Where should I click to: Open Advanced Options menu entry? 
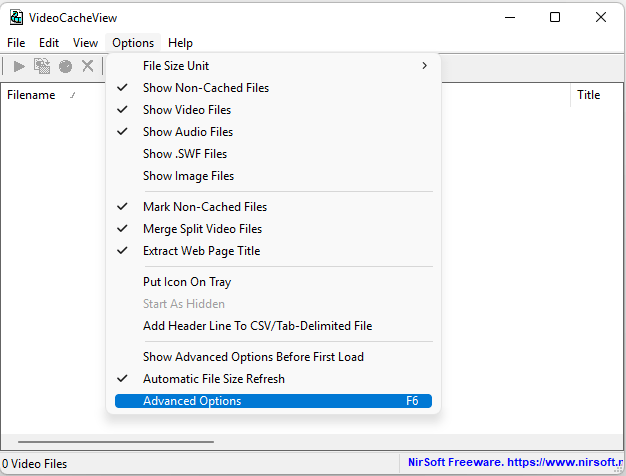point(273,401)
